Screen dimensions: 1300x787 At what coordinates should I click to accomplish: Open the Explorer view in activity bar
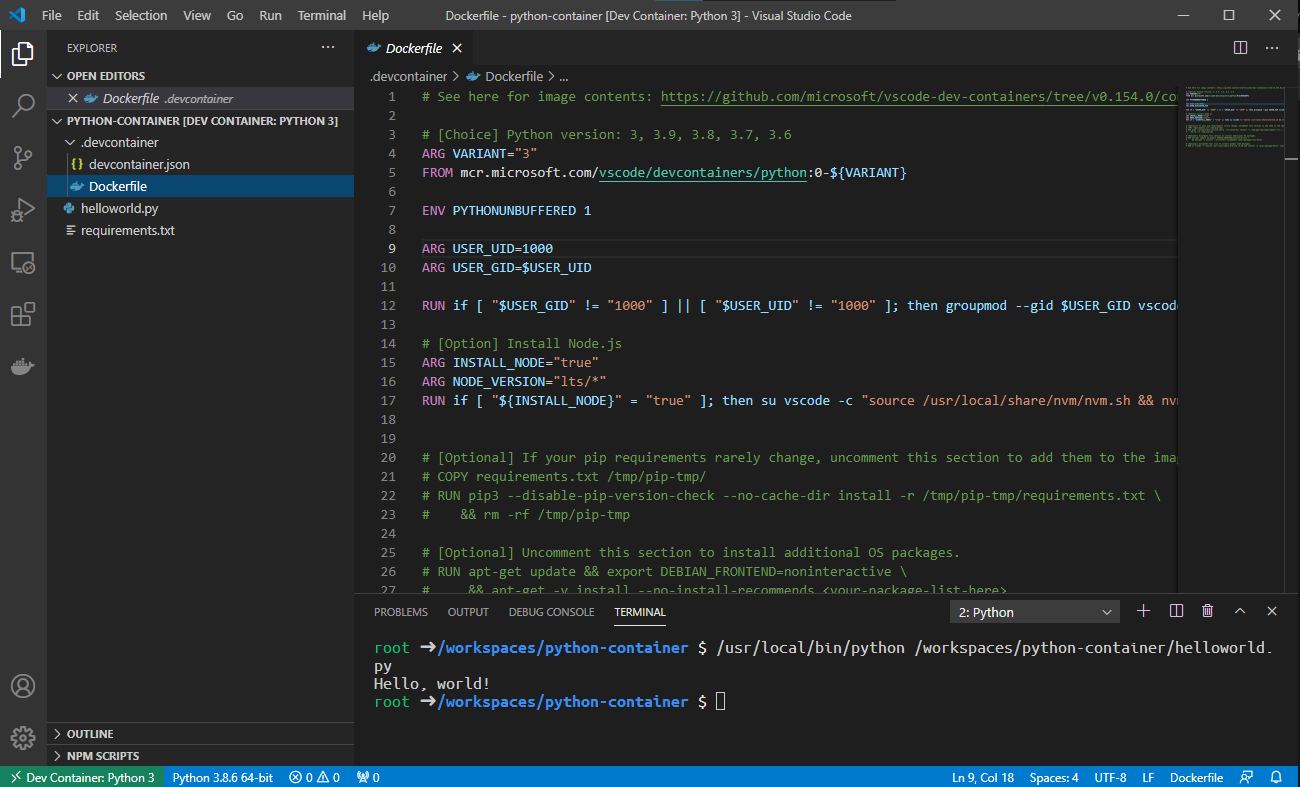23,54
